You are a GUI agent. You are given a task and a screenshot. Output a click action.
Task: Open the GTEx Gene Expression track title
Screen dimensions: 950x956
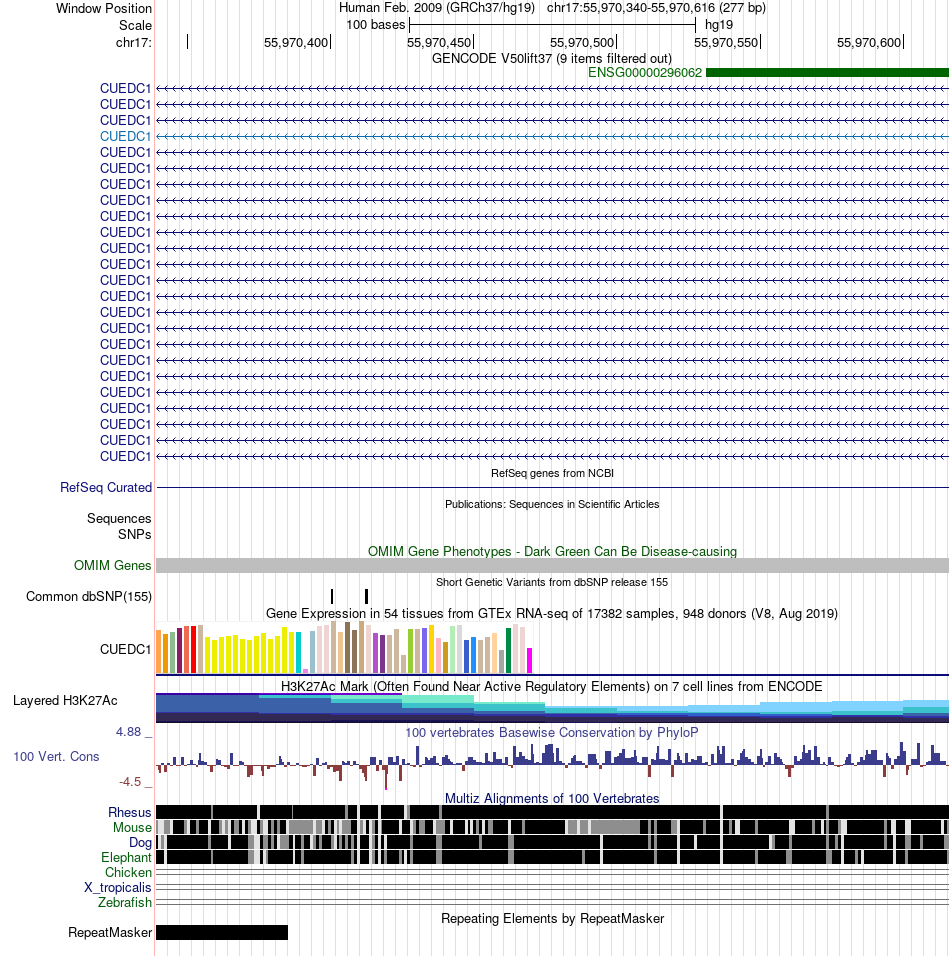pos(552,613)
